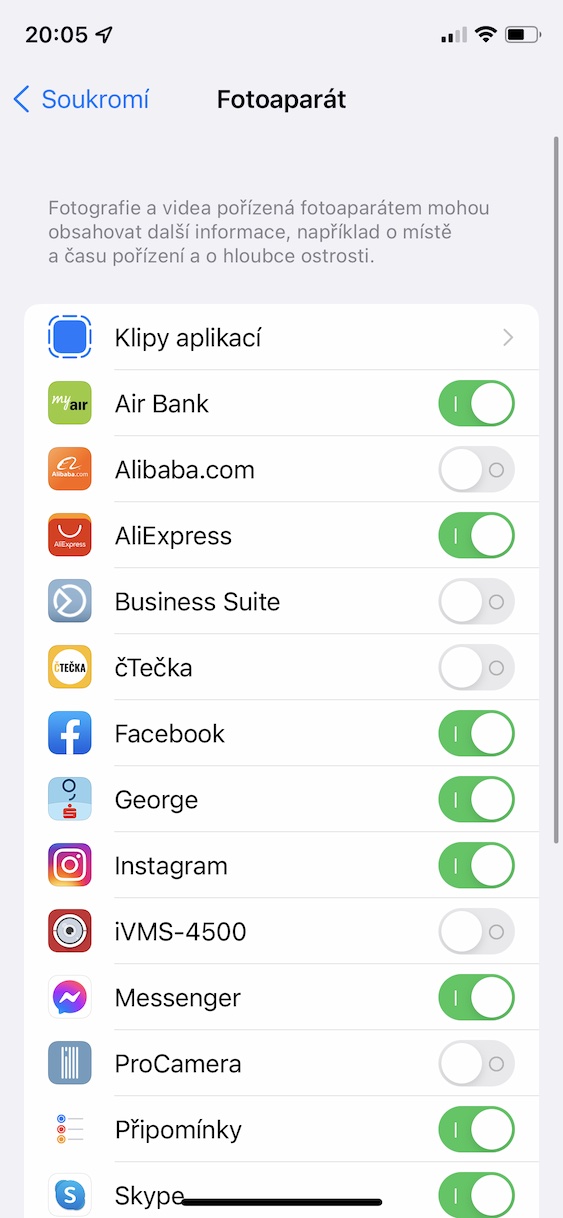
Task: Tap the ProCamera app icon
Action: coord(70,1064)
